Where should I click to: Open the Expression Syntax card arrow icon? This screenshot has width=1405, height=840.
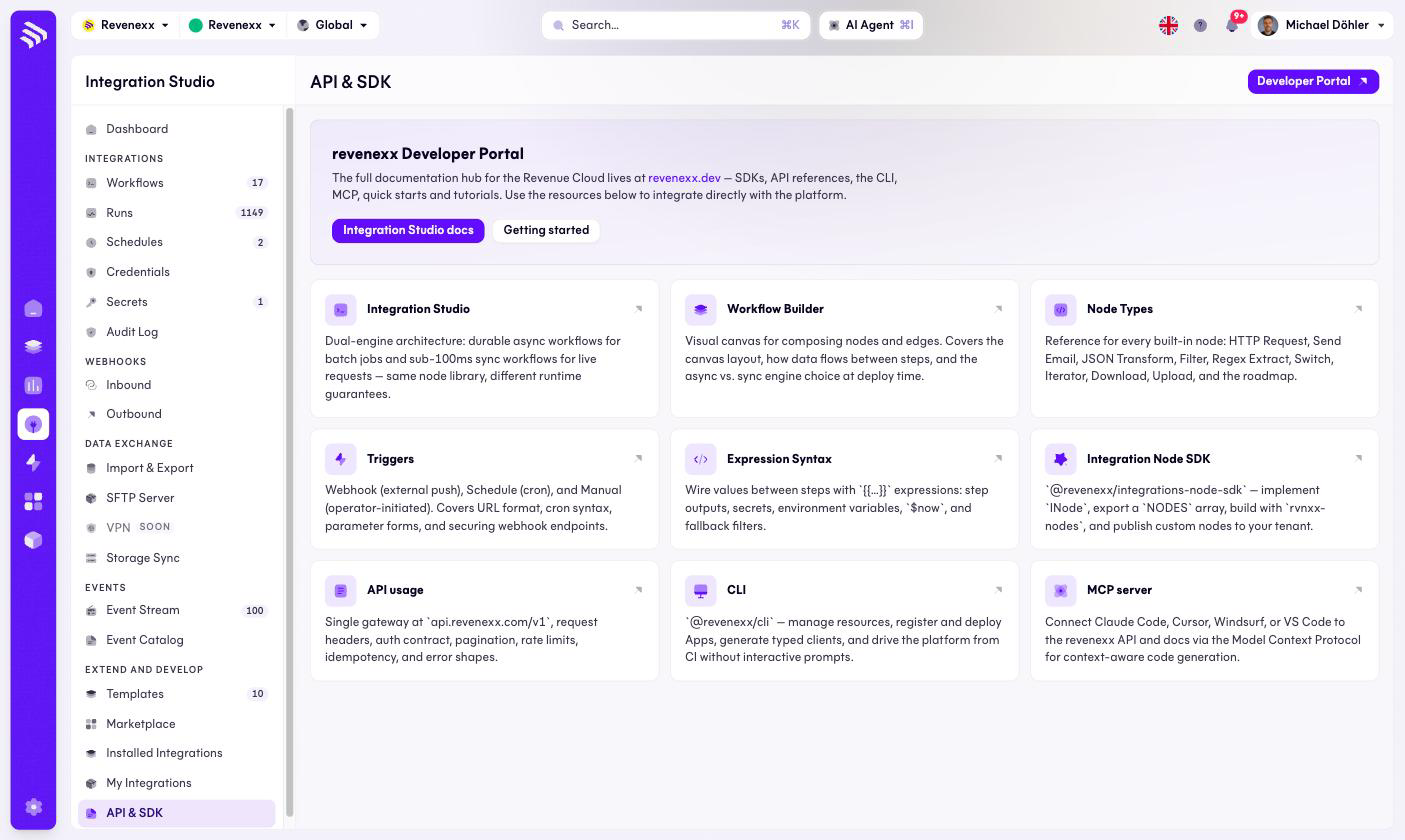pos(999,459)
